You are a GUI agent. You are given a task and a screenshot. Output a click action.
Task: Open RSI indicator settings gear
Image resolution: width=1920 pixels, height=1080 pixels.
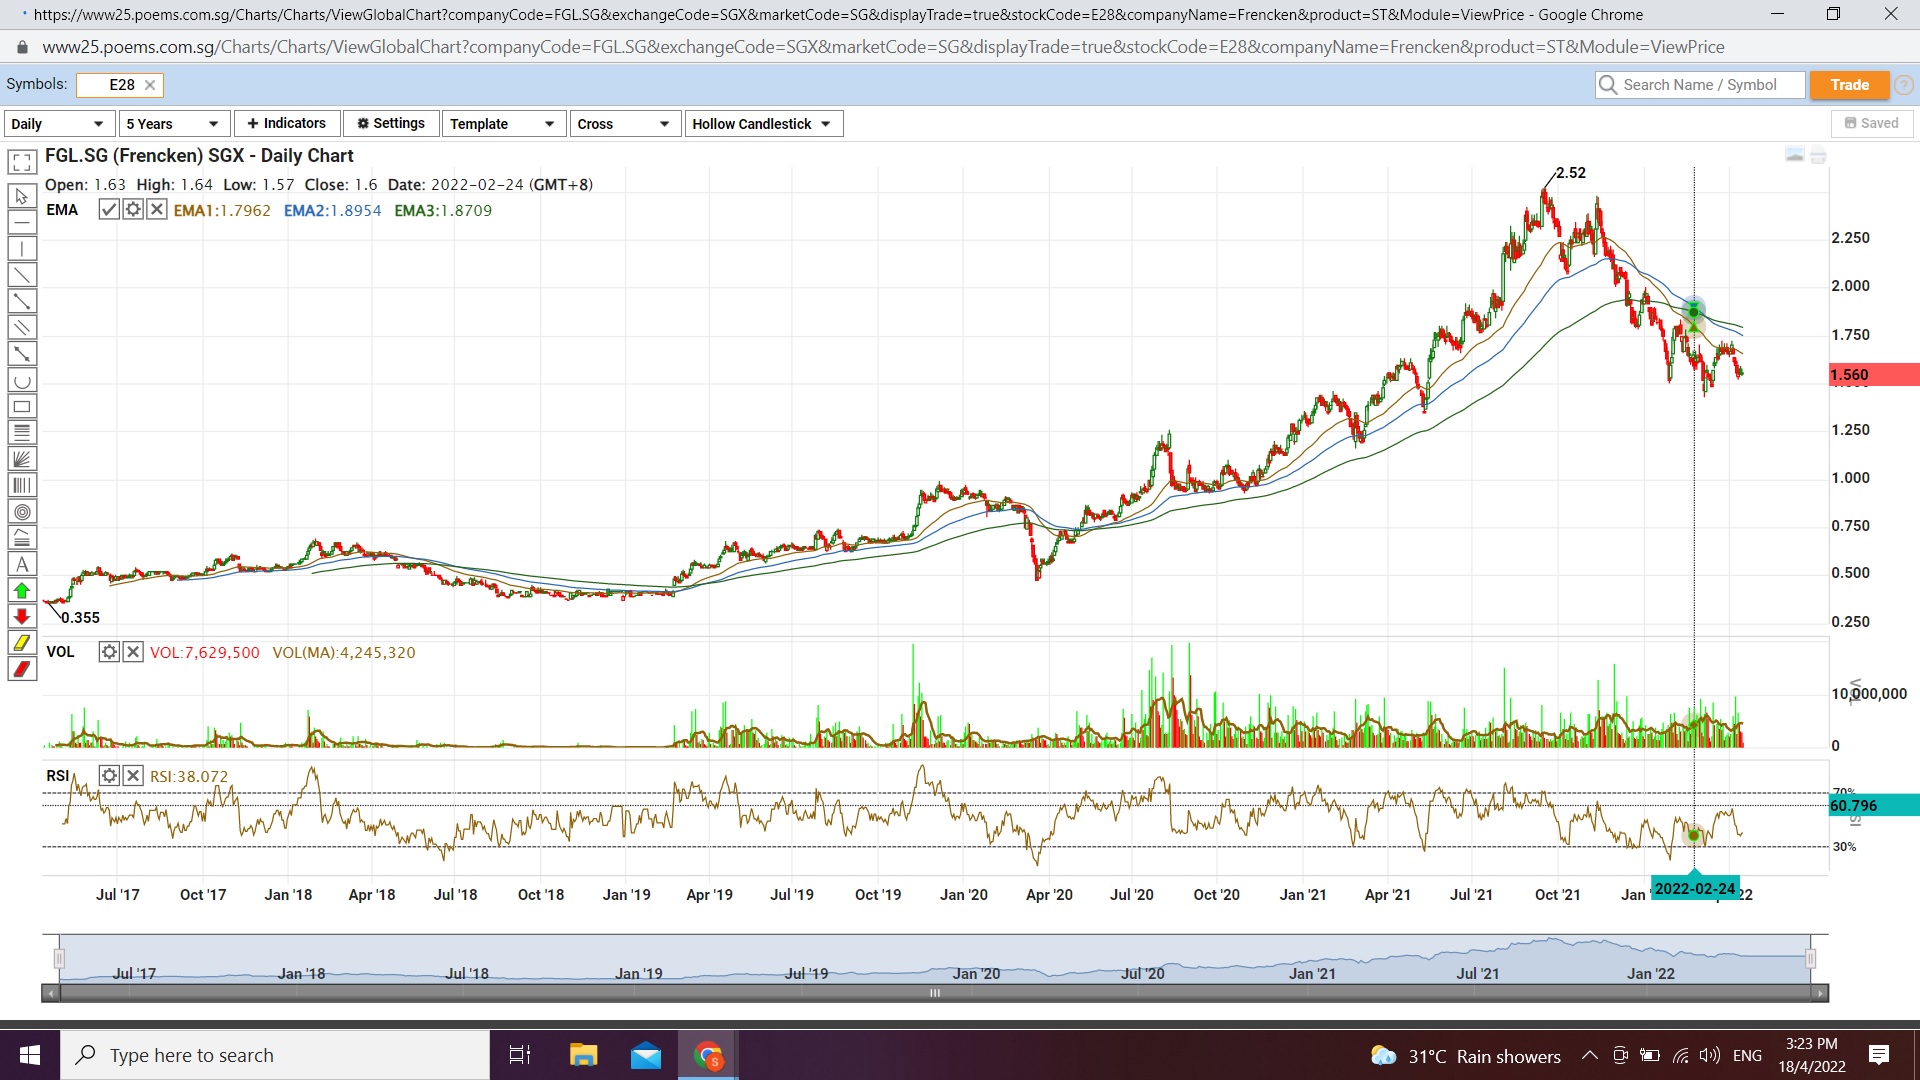tap(109, 776)
